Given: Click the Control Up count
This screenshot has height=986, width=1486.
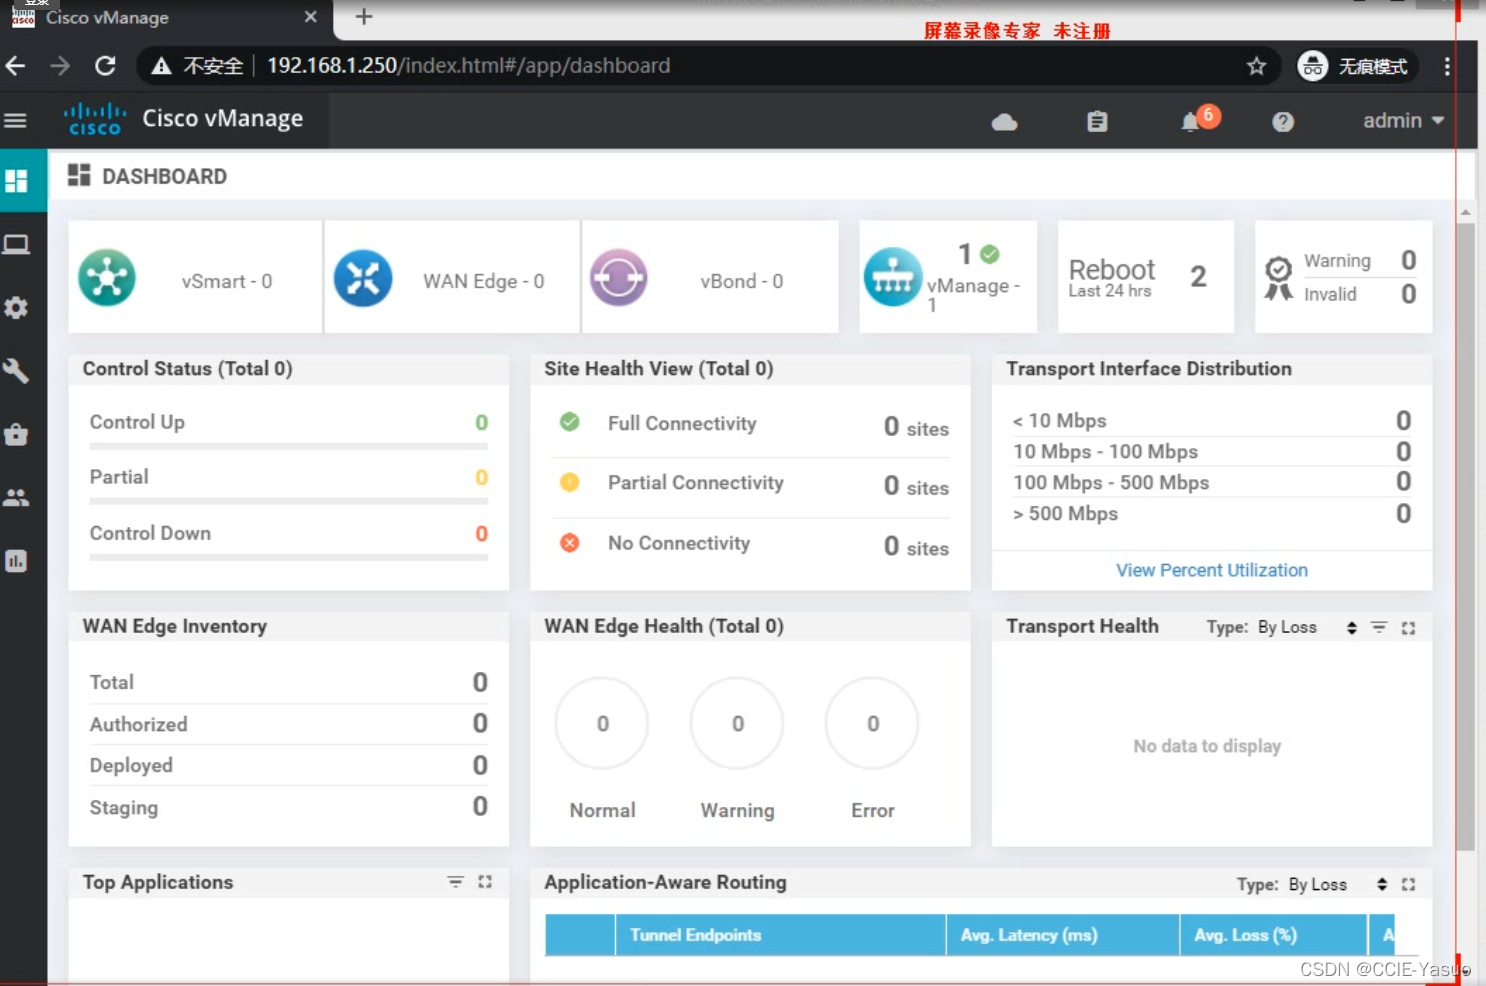Looking at the screenshot, I should click(481, 422).
